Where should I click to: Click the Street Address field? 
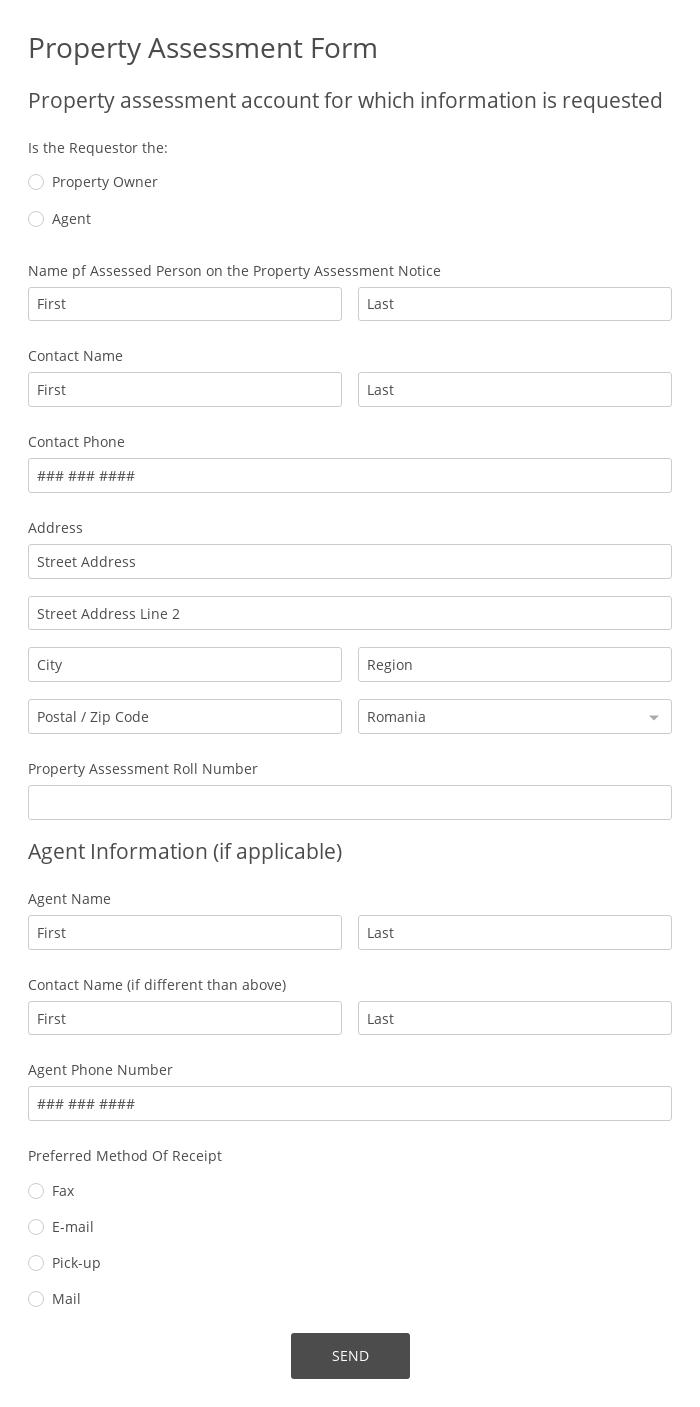[350, 561]
